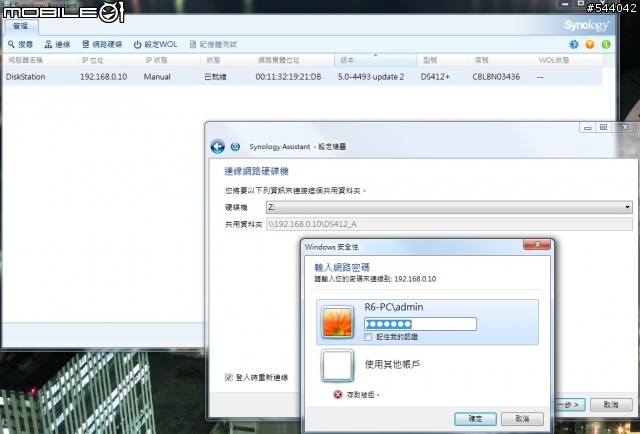Click the IP cell 192.168.0.10

click(103, 77)
